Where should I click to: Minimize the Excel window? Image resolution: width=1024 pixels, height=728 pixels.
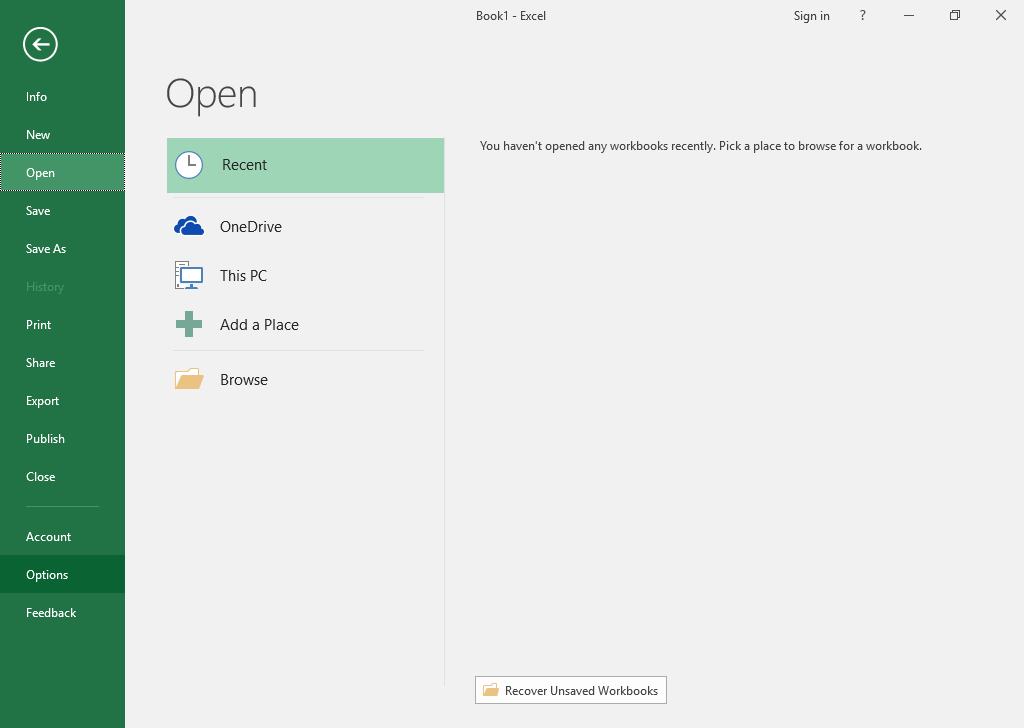pyautogui.click(x=908, y=15)
